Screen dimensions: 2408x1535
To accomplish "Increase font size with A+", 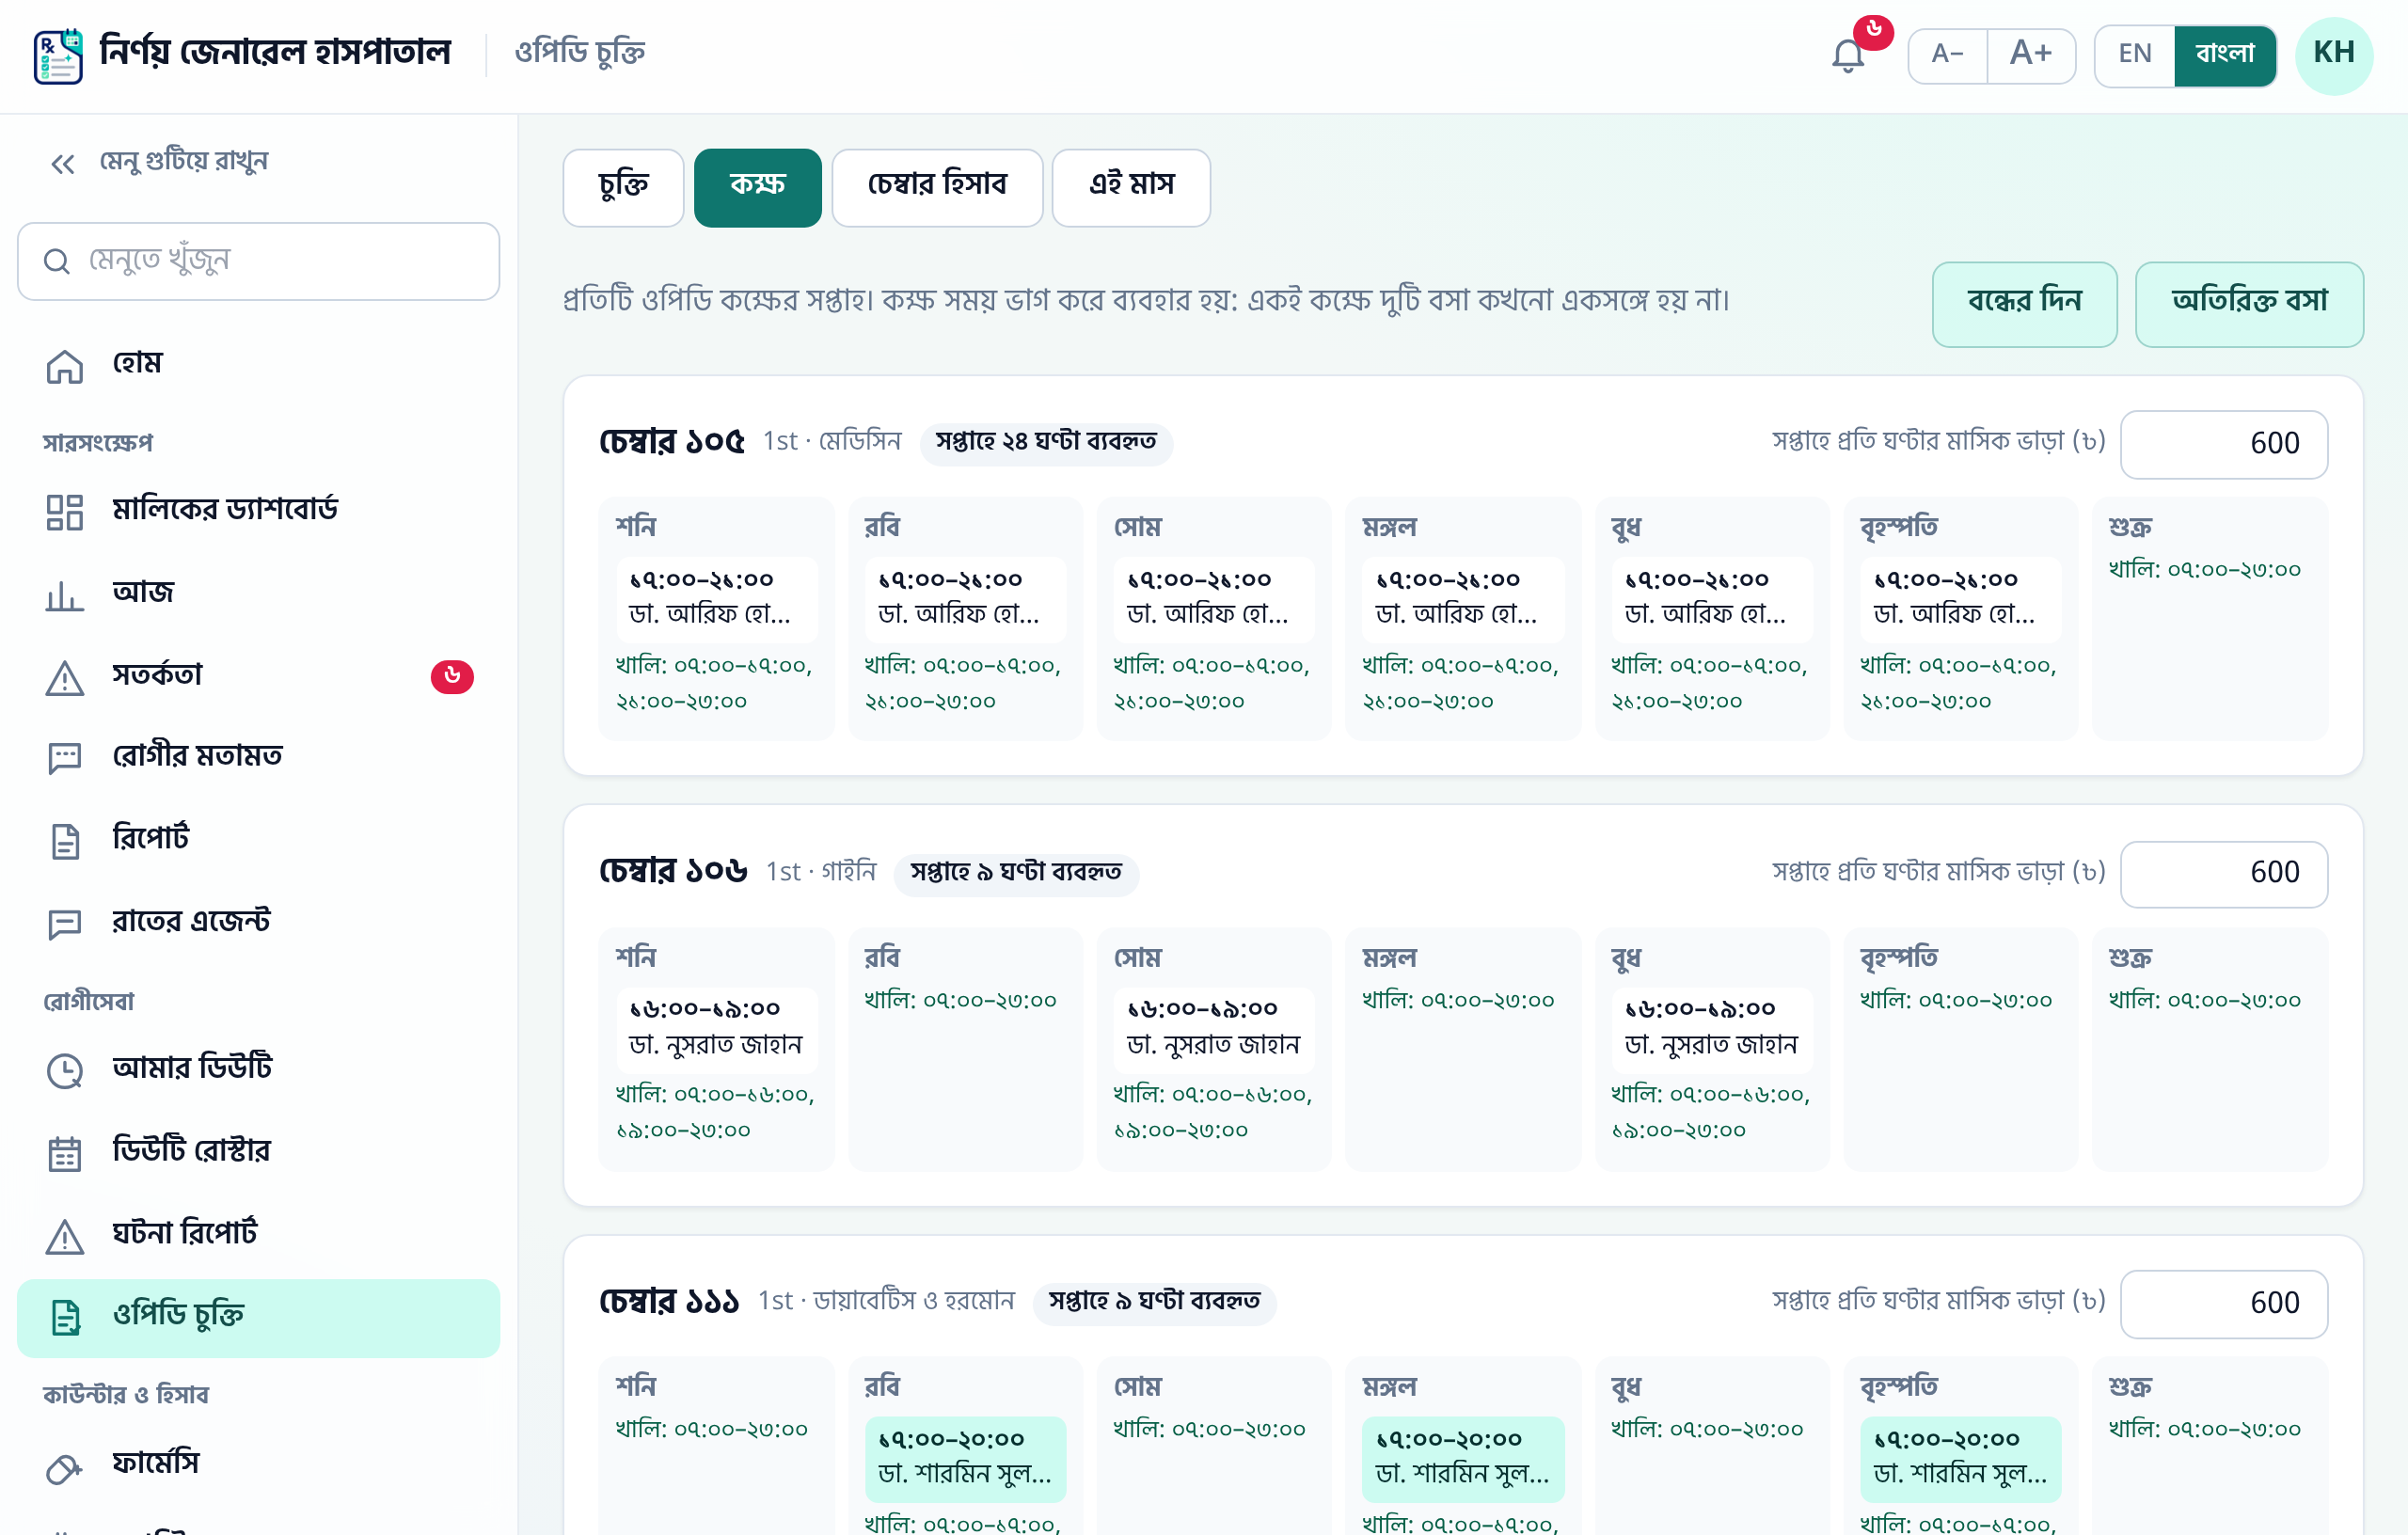I will point(2031,55).
